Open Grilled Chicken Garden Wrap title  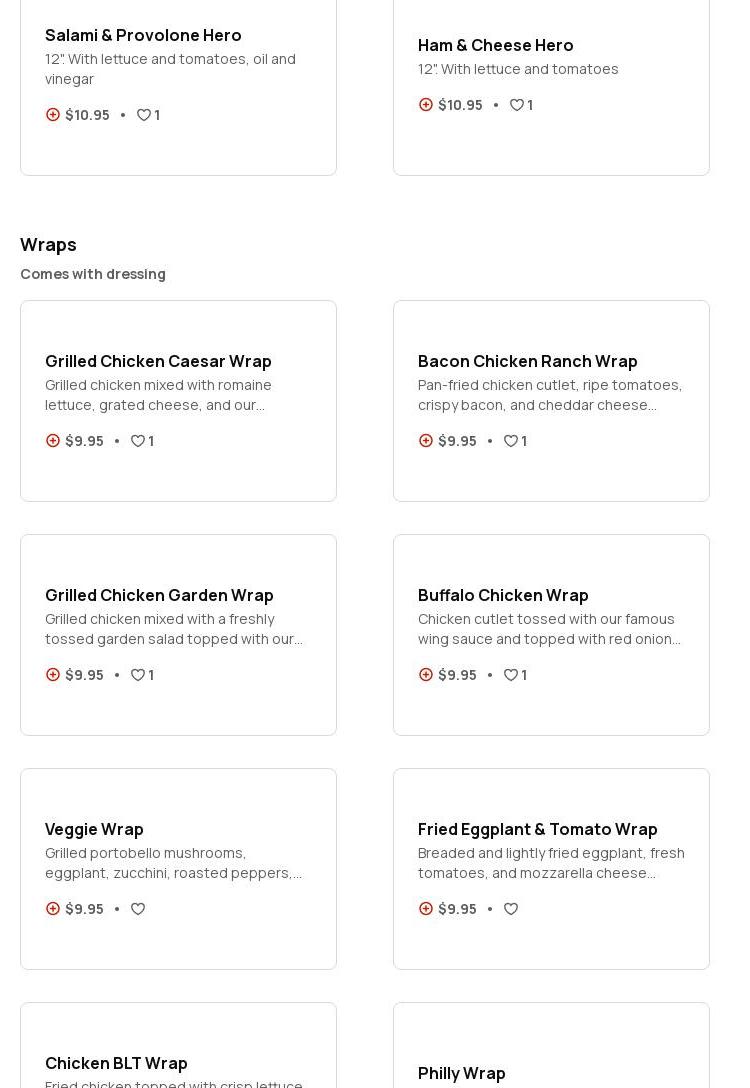tap(159, 595)
